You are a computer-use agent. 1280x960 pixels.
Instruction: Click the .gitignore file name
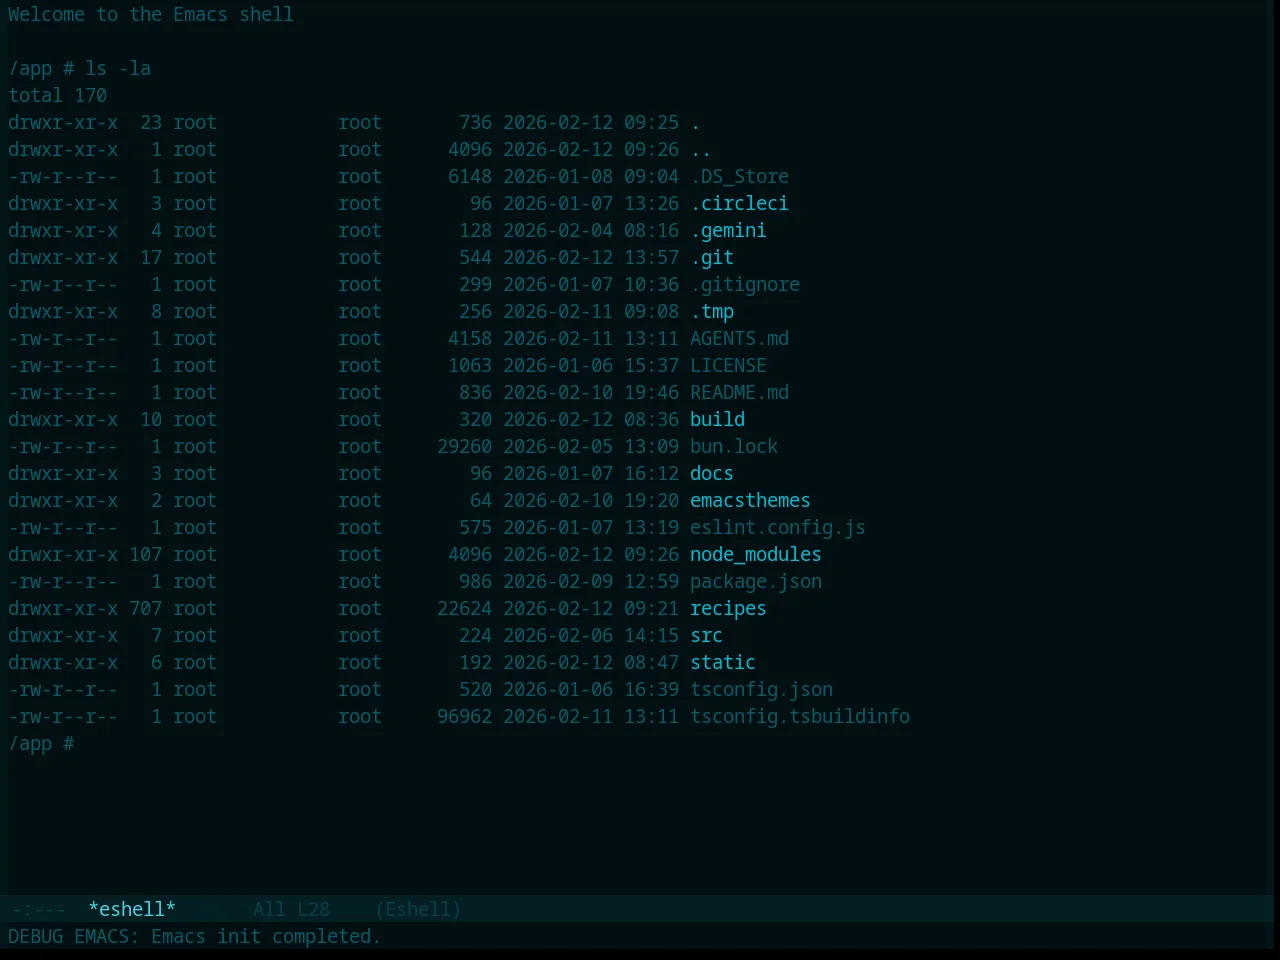(745, 284)
